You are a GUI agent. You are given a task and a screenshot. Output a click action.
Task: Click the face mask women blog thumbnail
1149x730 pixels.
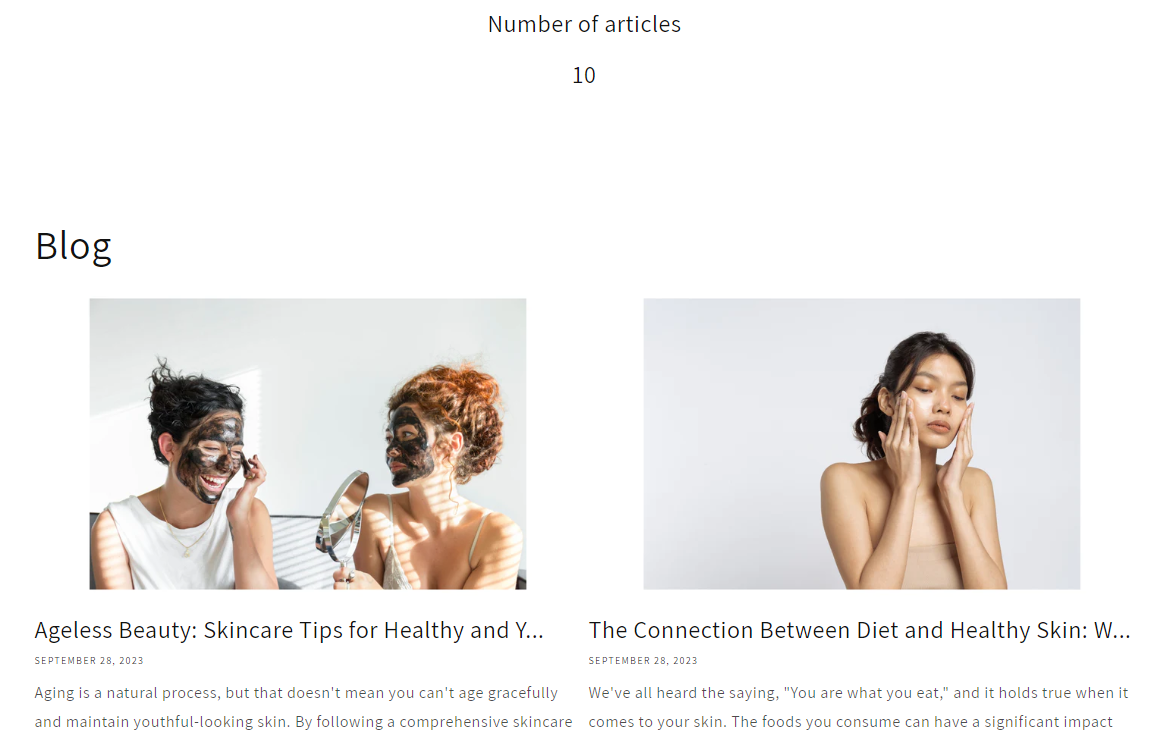308,443
